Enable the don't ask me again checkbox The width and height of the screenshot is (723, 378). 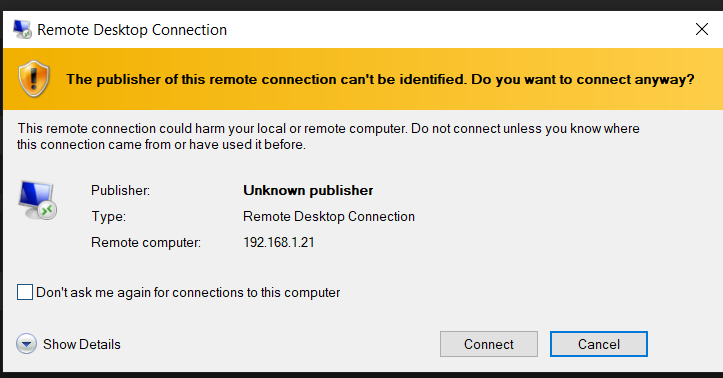pos(25,292)
